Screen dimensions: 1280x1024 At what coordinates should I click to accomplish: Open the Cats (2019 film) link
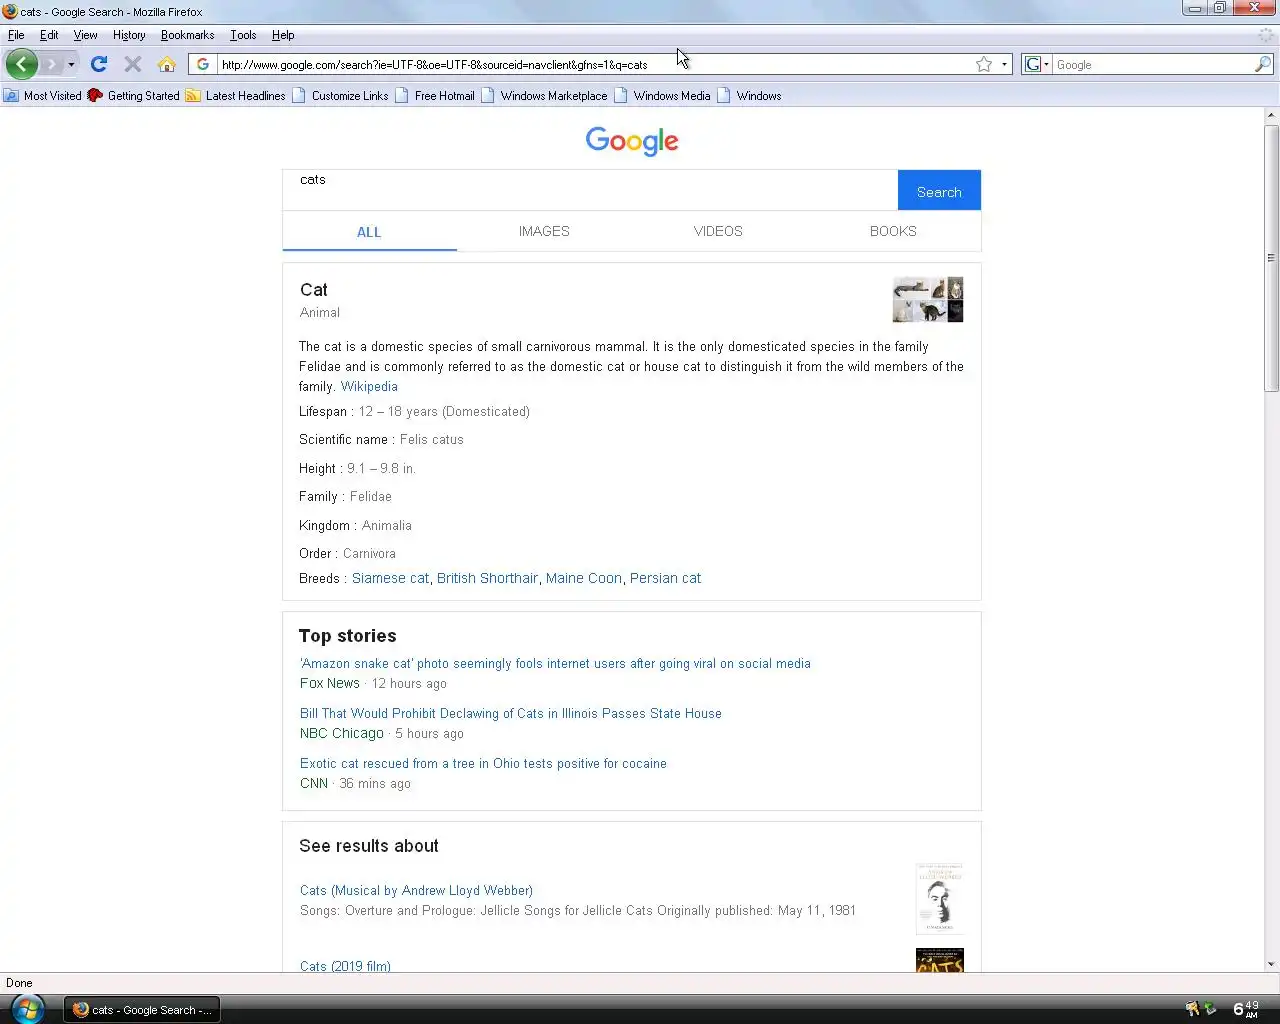point(345,965)
